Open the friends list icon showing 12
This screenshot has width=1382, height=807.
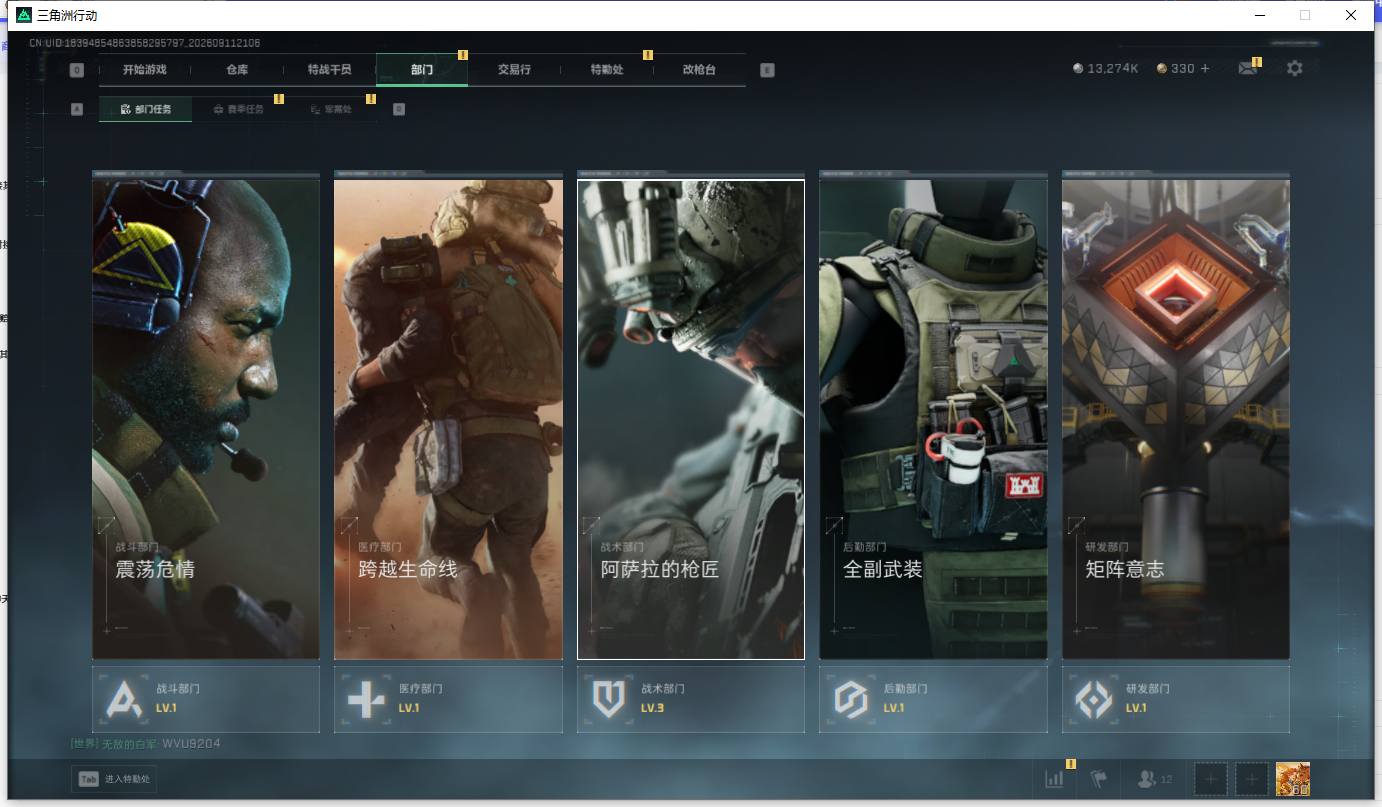click(1155, 779)
